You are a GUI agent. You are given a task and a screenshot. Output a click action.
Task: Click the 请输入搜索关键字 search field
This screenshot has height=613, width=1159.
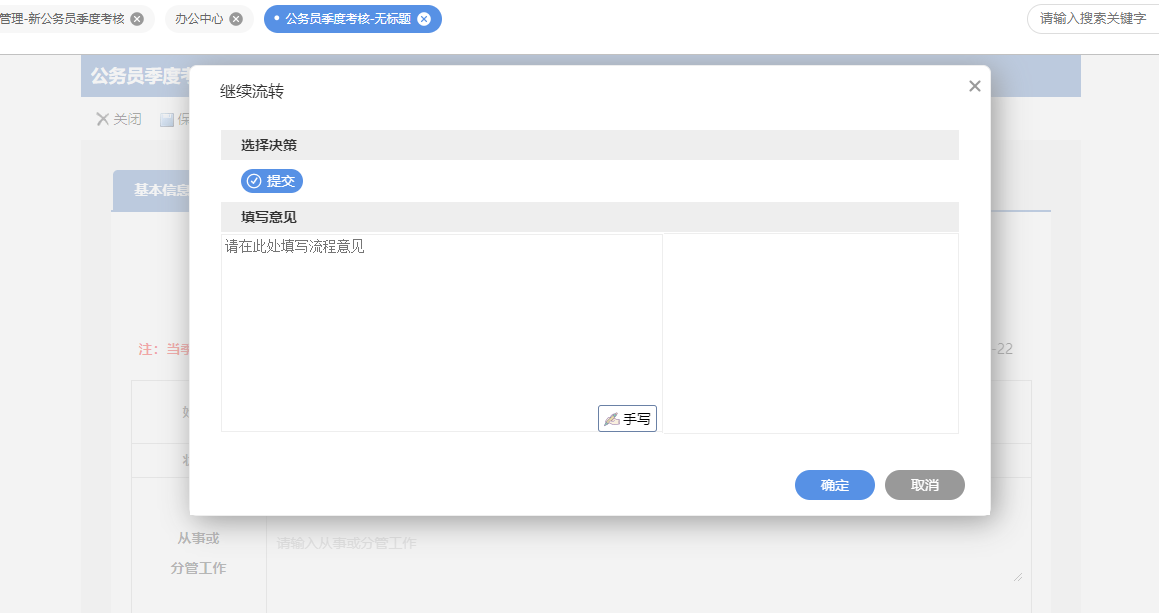point(1092,19)
